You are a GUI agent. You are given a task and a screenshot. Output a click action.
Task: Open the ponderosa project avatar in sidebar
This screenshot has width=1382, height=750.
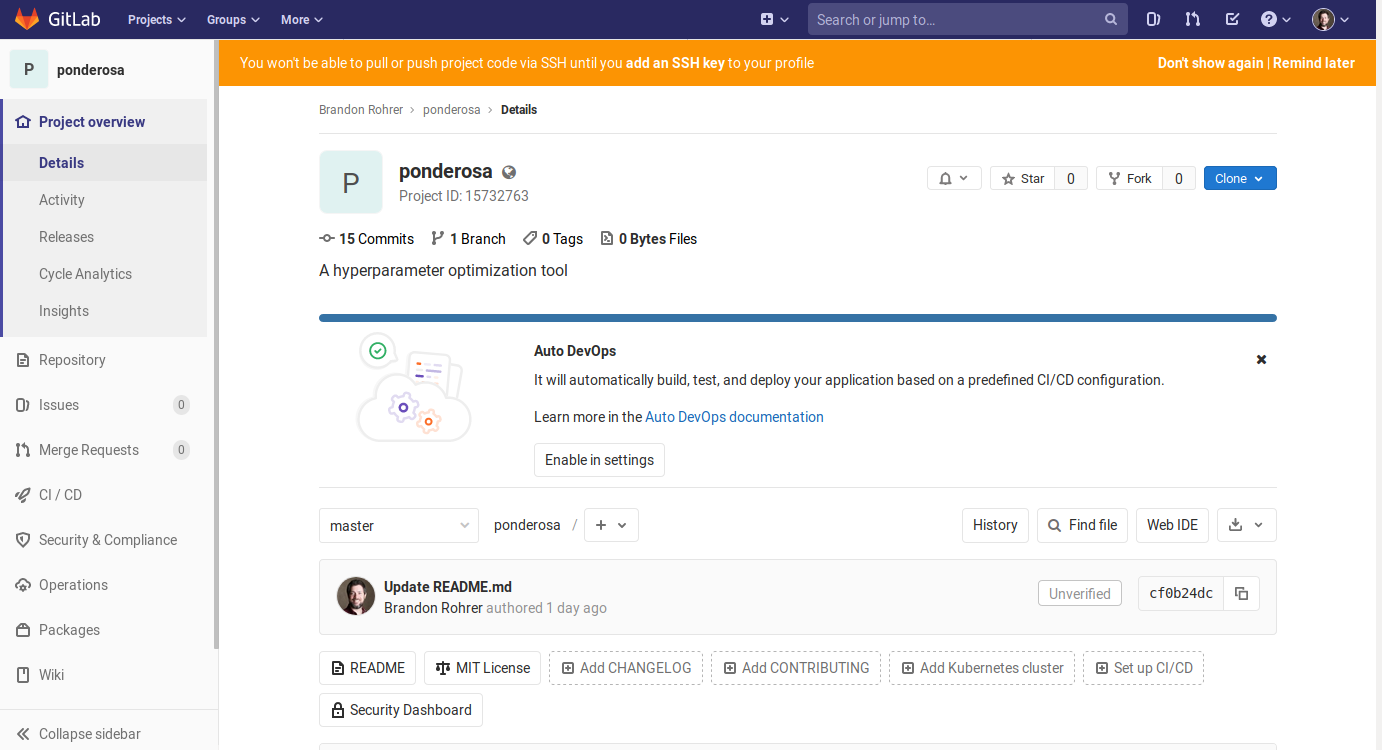(29, 69)
